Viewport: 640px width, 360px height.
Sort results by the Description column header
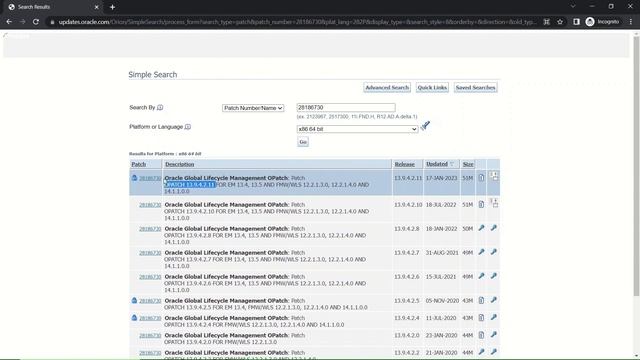tap(180, 164)
